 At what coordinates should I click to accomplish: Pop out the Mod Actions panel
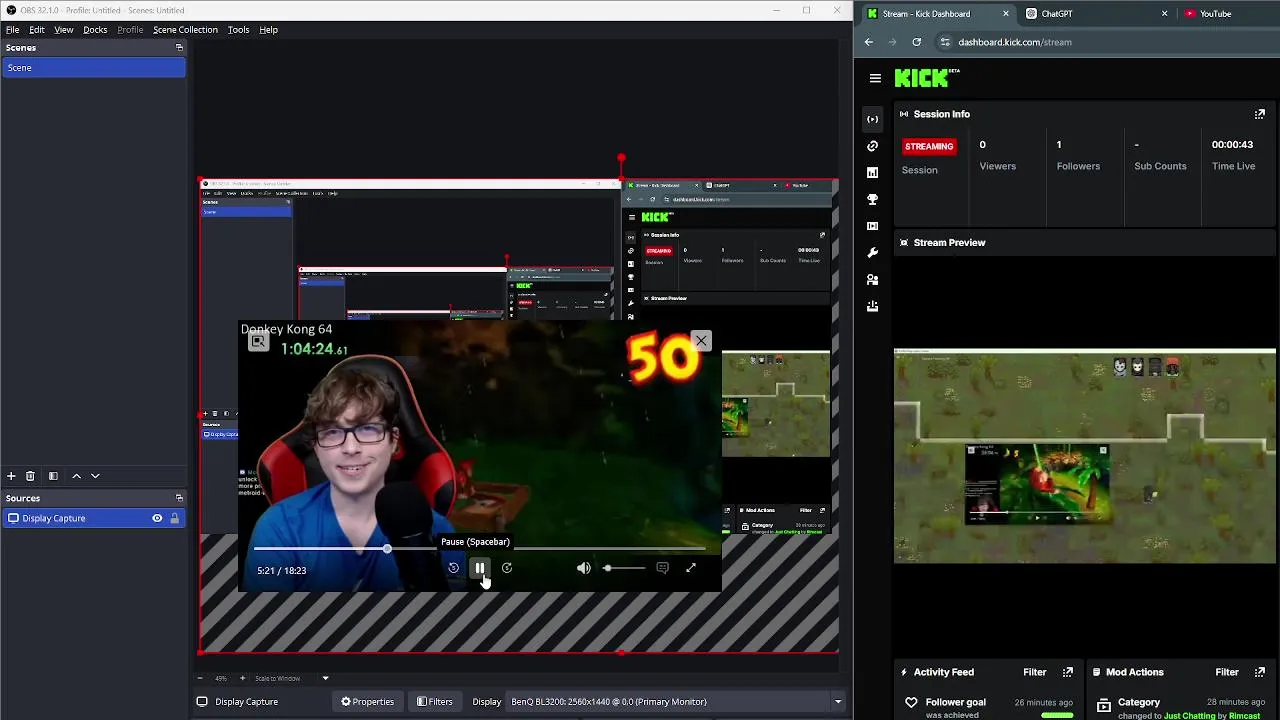1259,672
